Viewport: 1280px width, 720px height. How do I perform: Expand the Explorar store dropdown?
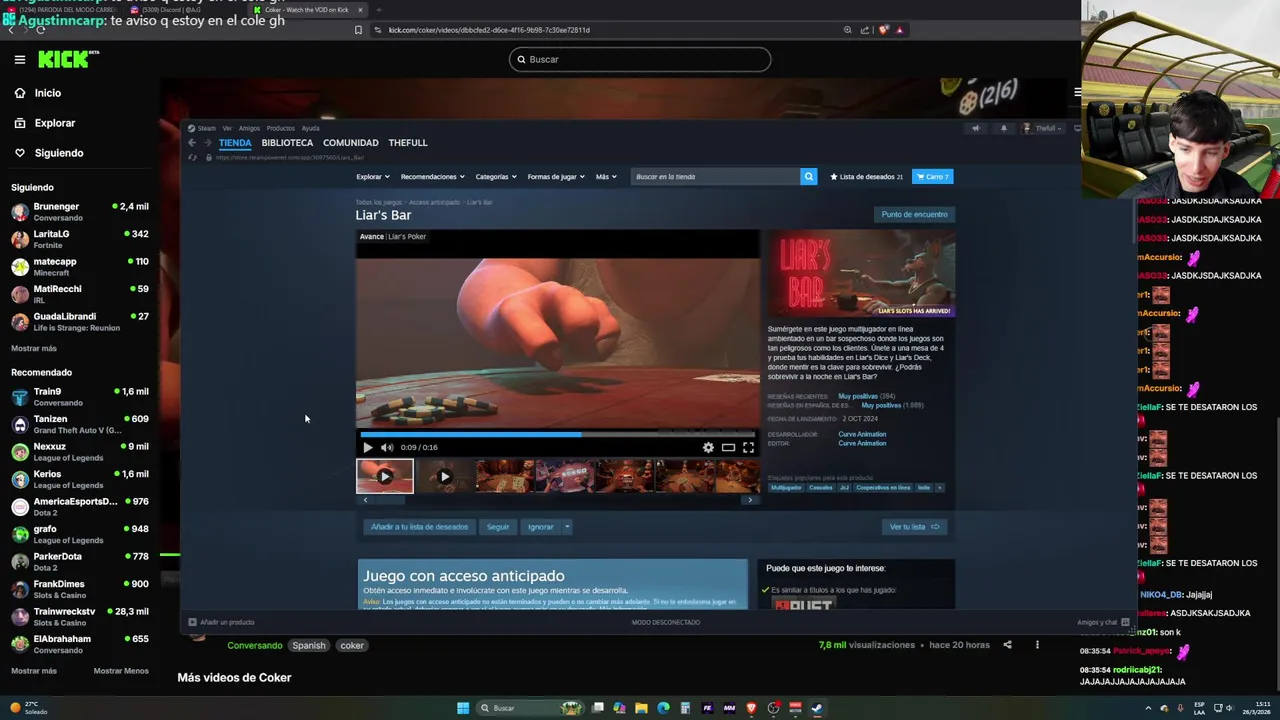pyautogui.click(x=372, y=177)
